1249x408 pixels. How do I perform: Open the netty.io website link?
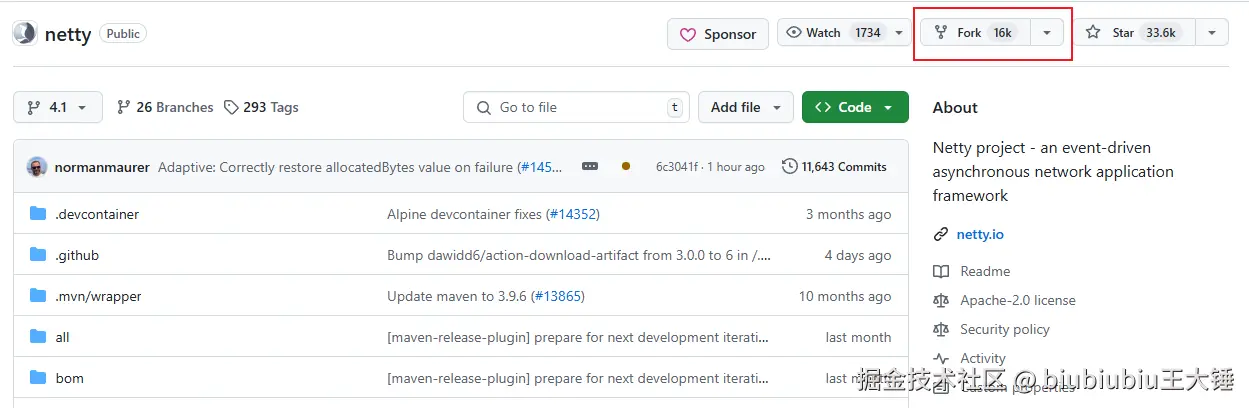click(x=979, y=234)
